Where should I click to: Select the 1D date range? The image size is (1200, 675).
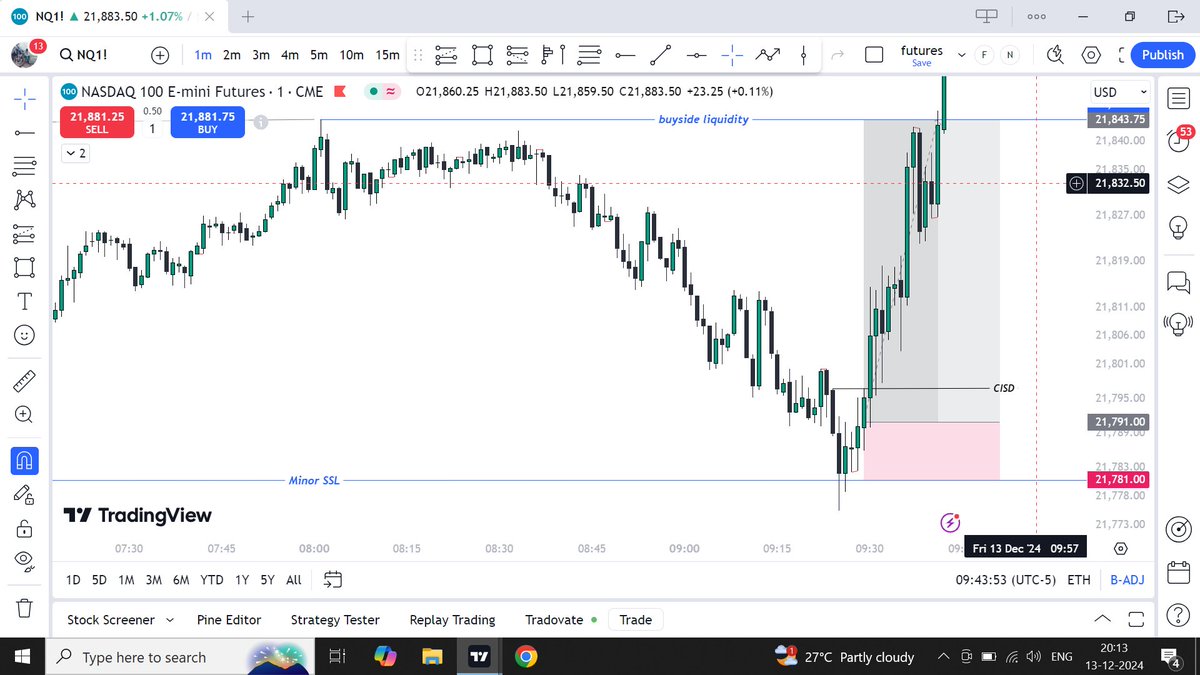pyautogui.click(x=73, y=580)
